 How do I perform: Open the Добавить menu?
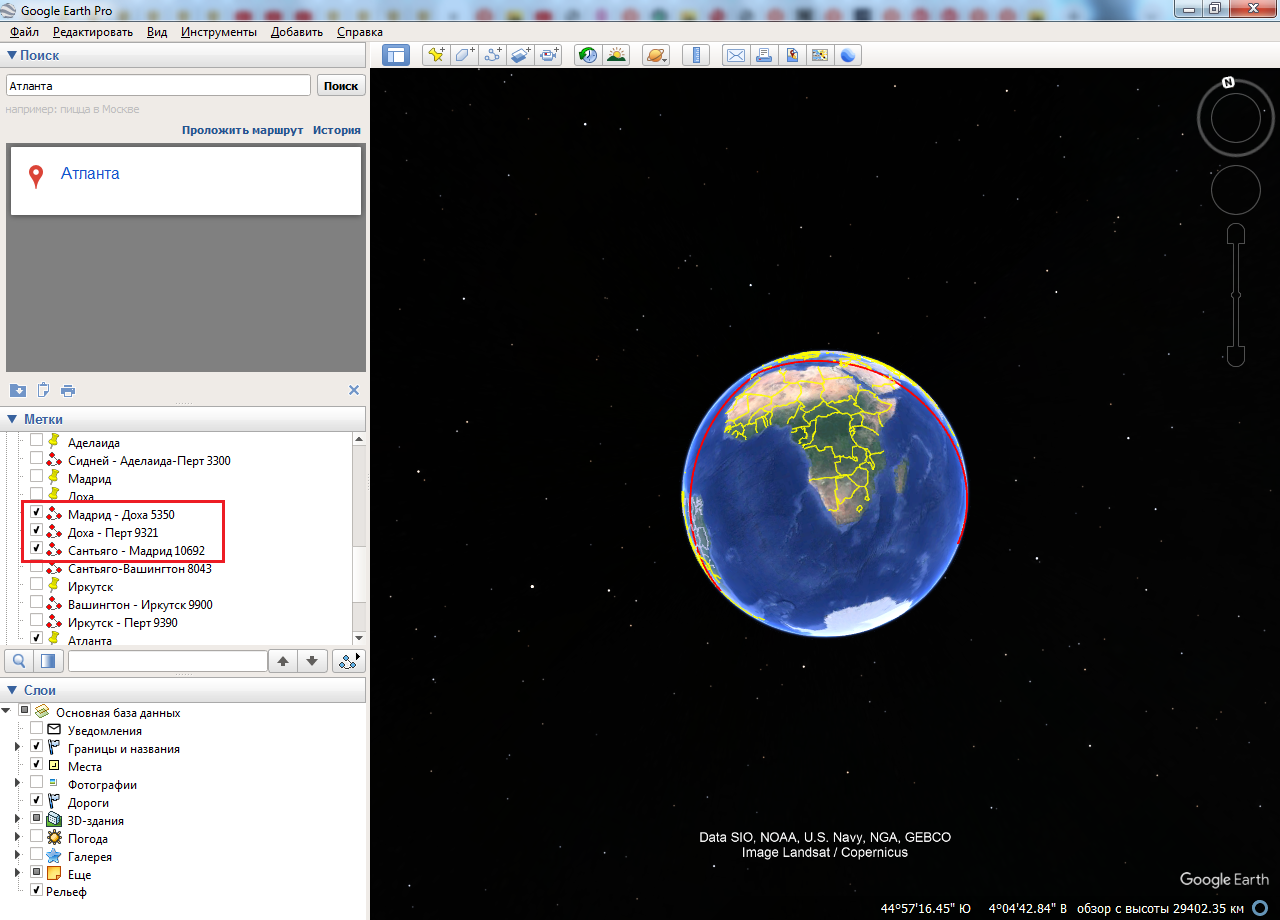click(x=296, y=32)
